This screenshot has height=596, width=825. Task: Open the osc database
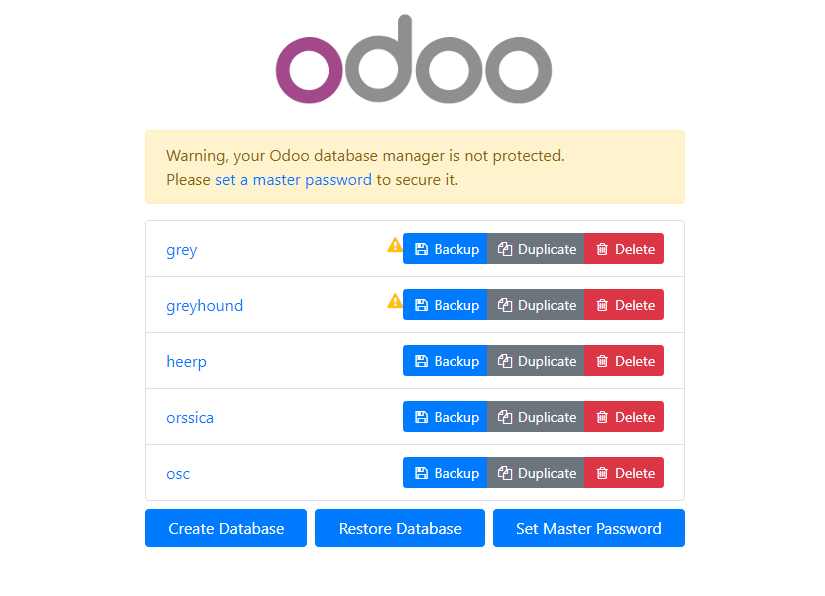(x=178, y=474)
